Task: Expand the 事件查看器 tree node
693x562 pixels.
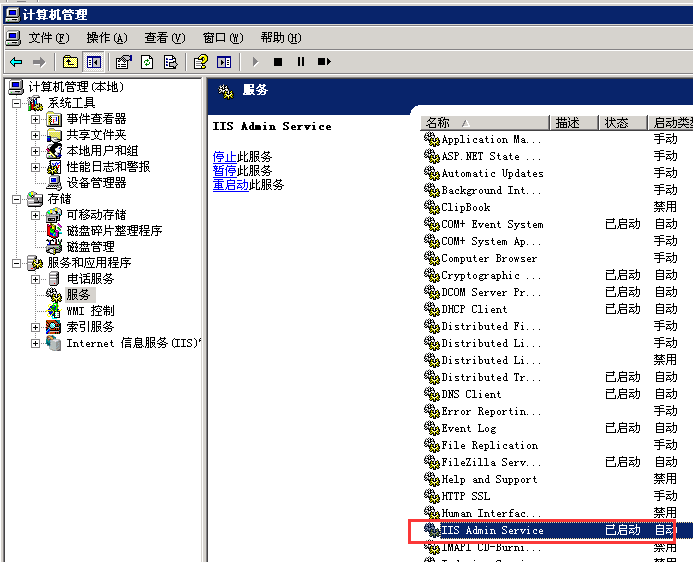Action: point(36,119)
